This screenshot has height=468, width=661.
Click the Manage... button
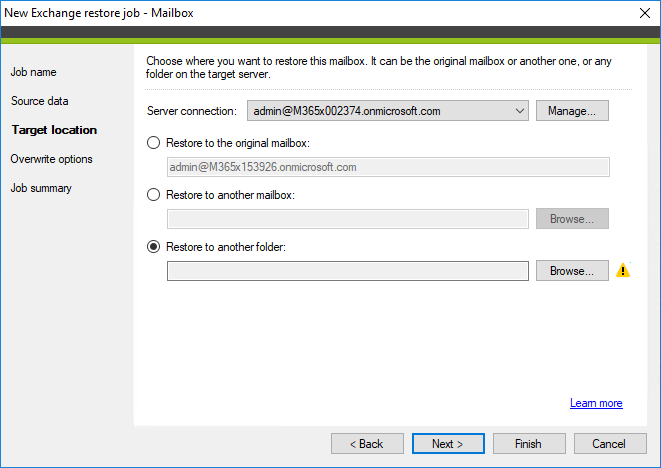pyautogui.click(x=572, y=111)
